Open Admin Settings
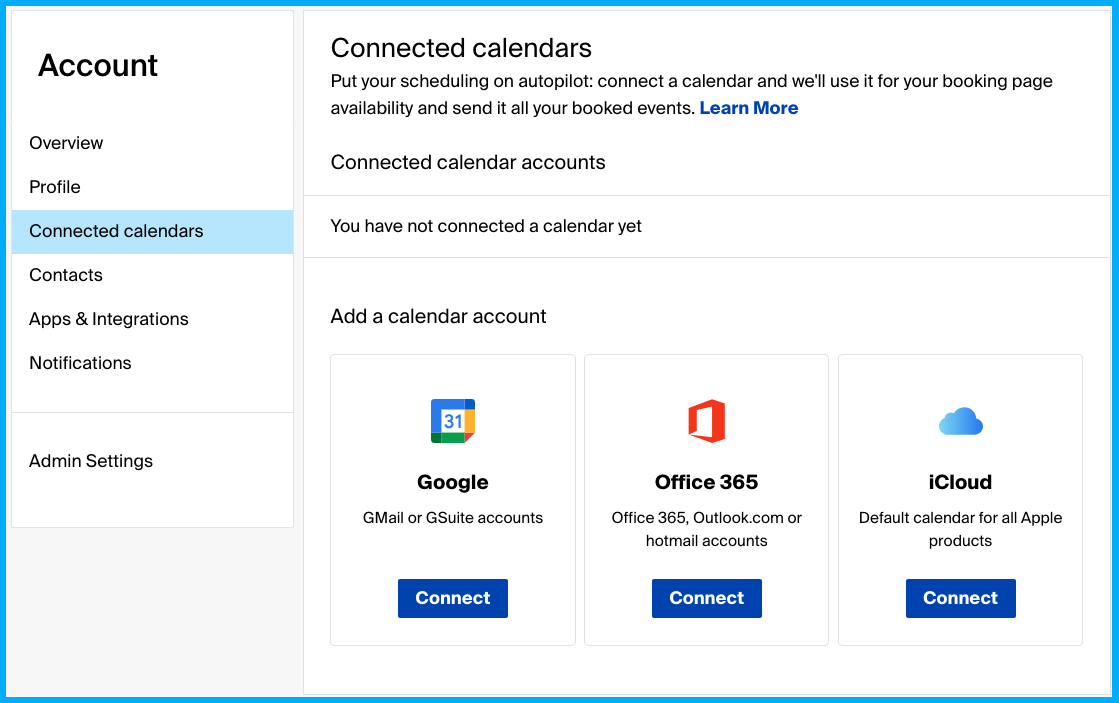This screenshot has width=1119, height=703. pyautogui.click(x=91, y=461)
